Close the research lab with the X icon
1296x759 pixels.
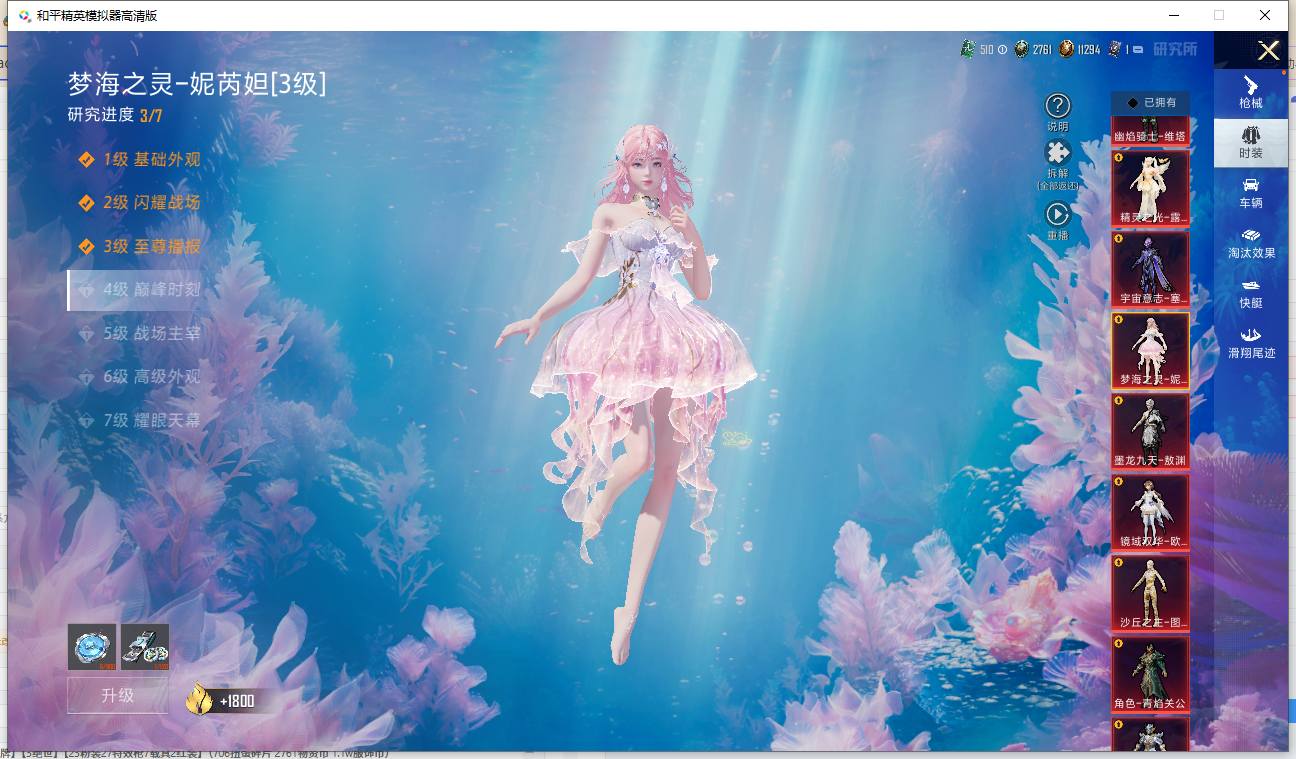pos(1269,51)
